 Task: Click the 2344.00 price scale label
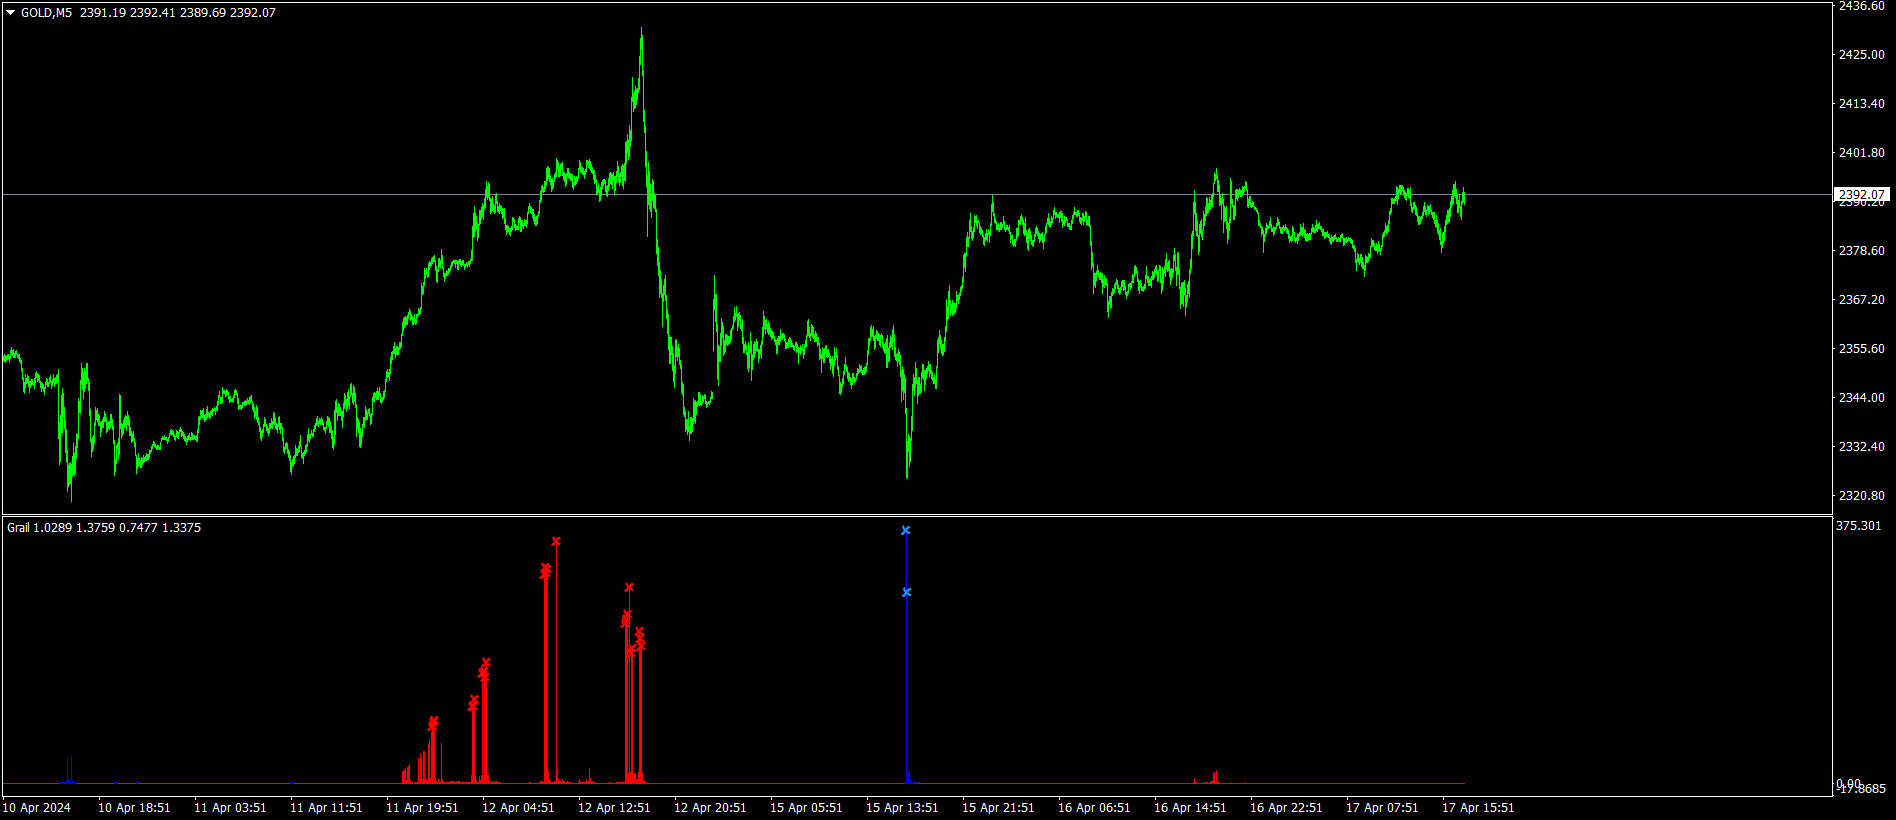1862,398
